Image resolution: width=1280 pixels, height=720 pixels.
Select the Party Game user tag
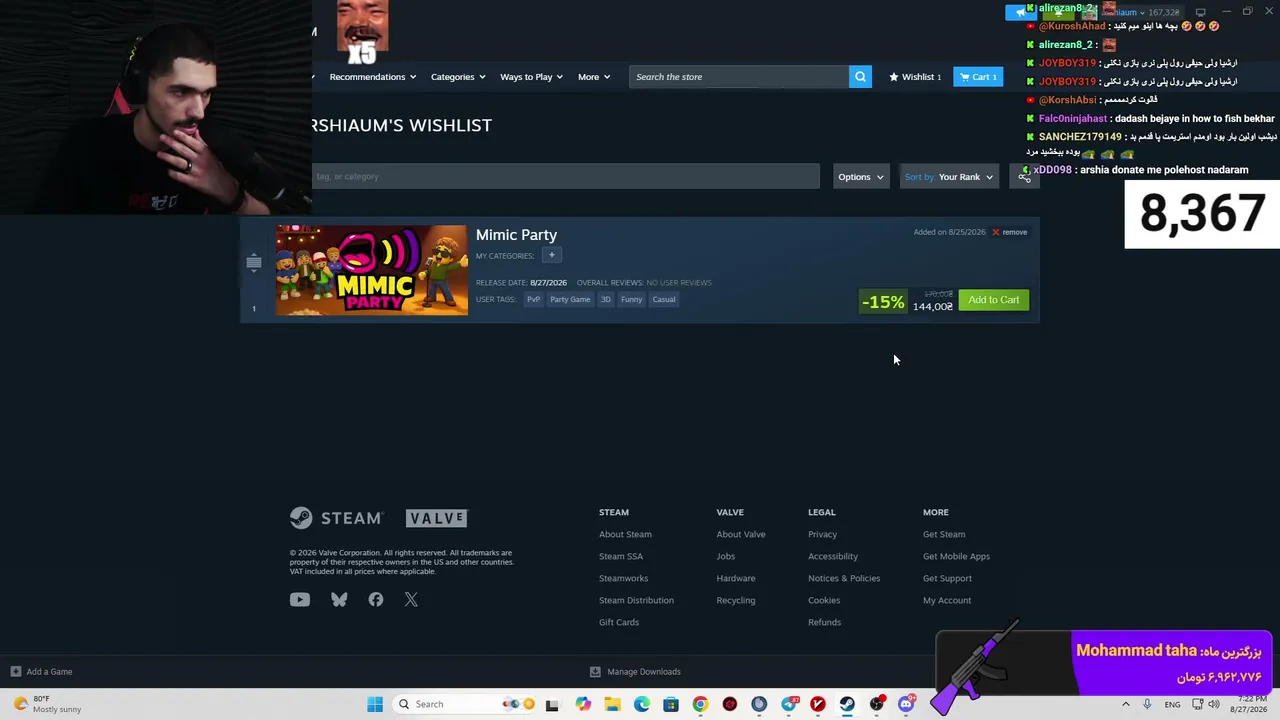point(570,299)
